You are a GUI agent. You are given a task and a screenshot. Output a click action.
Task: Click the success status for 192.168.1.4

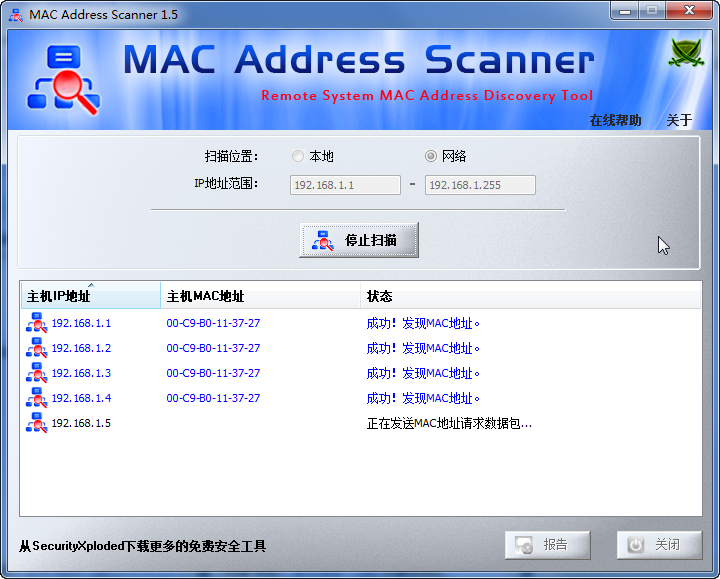click(x=423, y=398)
